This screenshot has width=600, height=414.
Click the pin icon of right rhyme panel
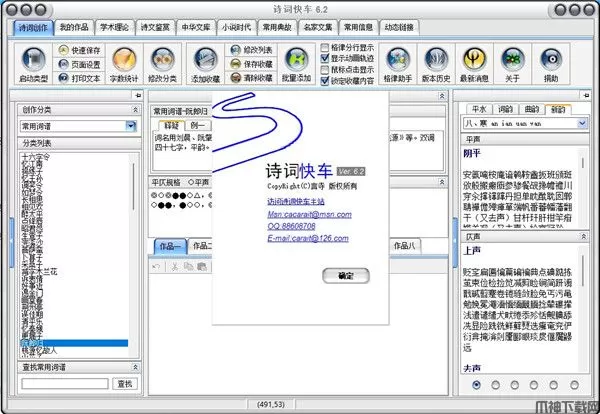[x=586, y=95]
